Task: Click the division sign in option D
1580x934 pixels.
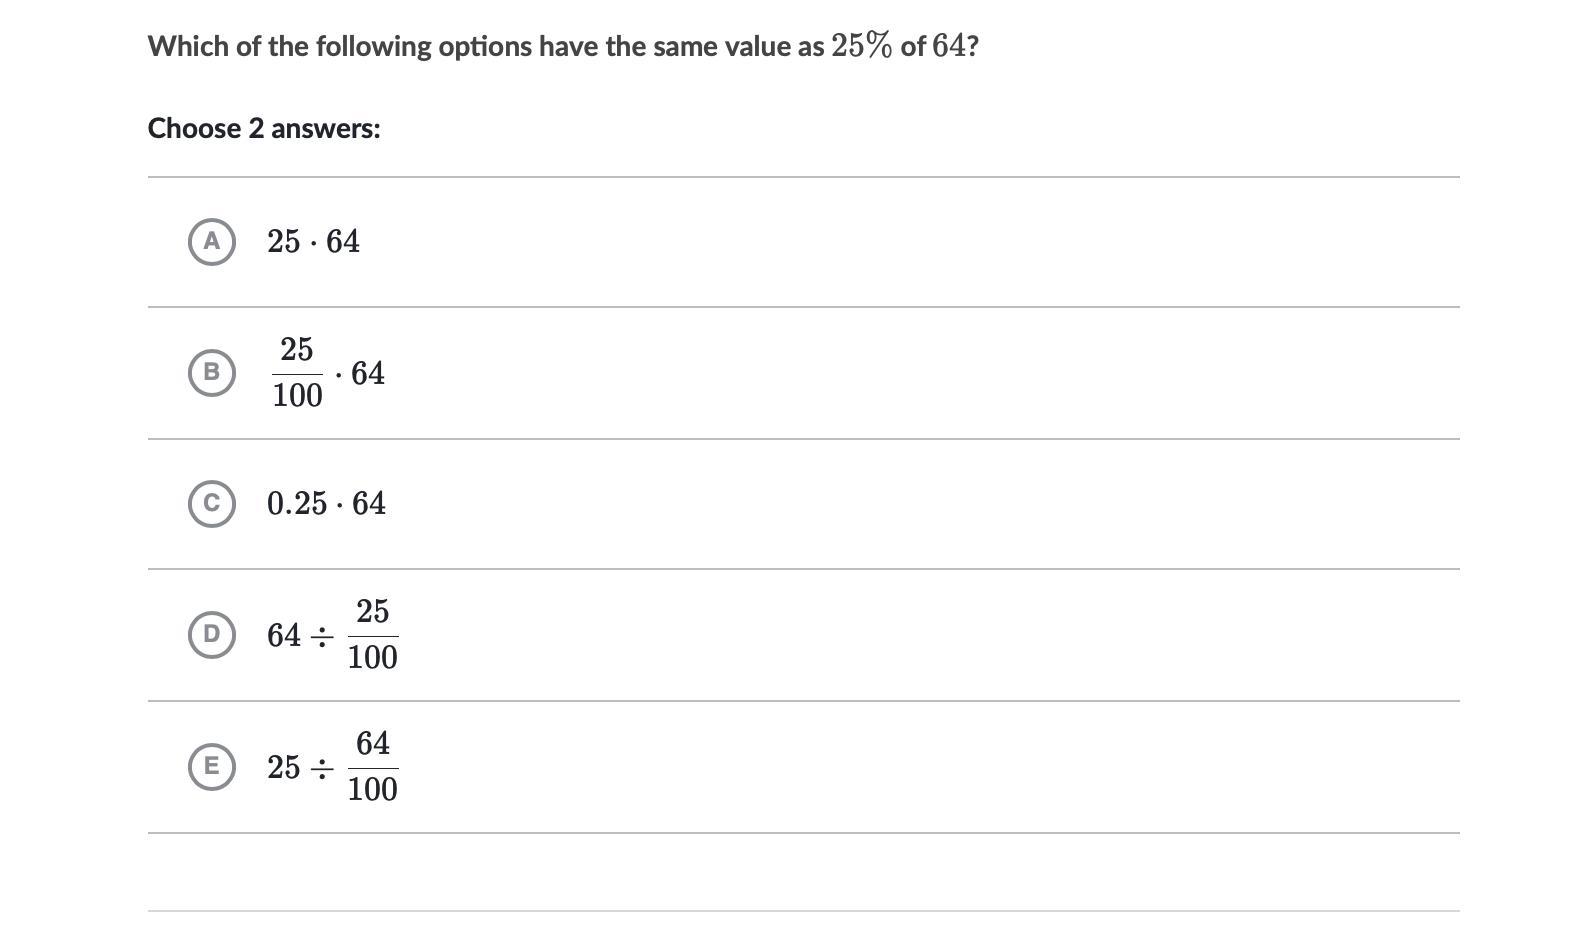Action: tap(321, 637)
